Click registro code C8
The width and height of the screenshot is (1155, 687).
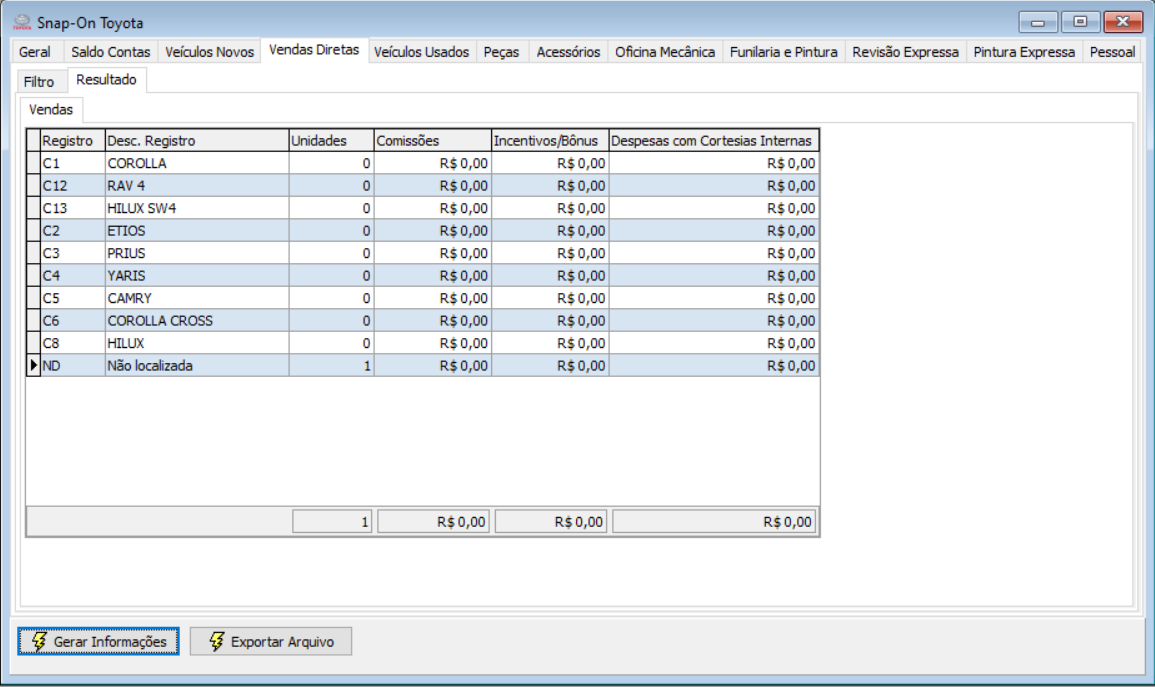tap(72, 343)
